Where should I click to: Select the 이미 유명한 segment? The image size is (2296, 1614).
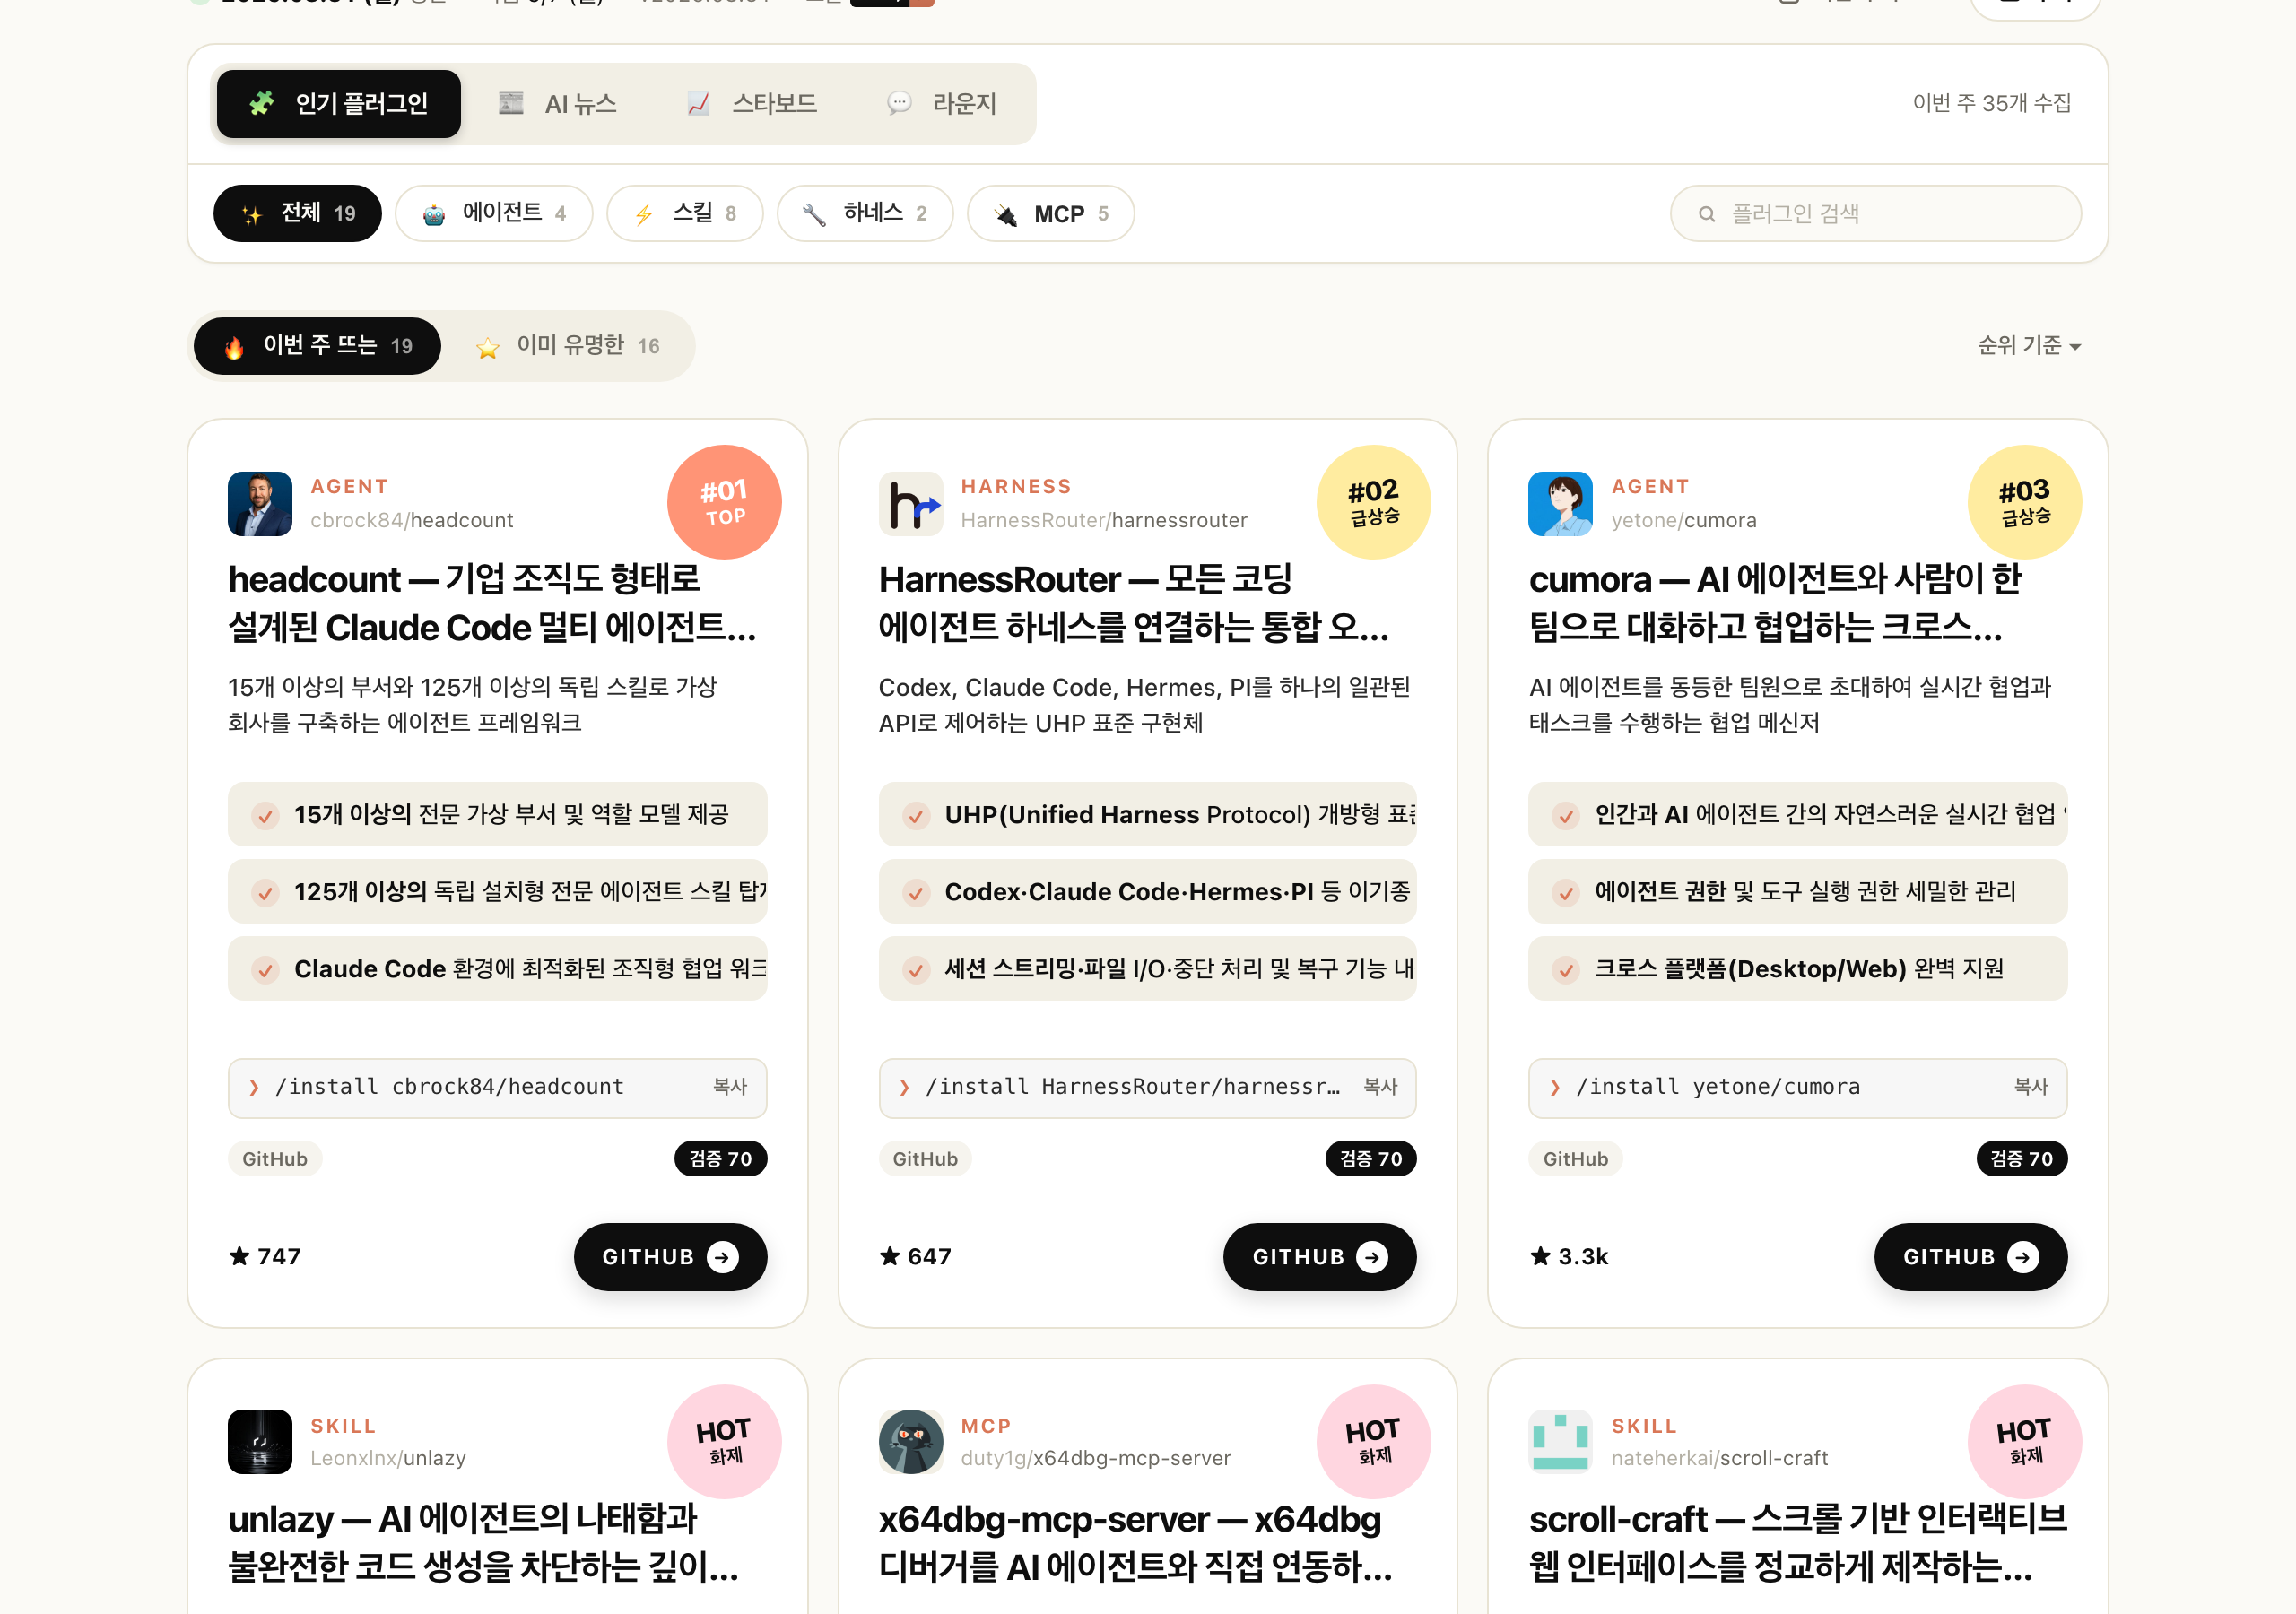point(568,346)
